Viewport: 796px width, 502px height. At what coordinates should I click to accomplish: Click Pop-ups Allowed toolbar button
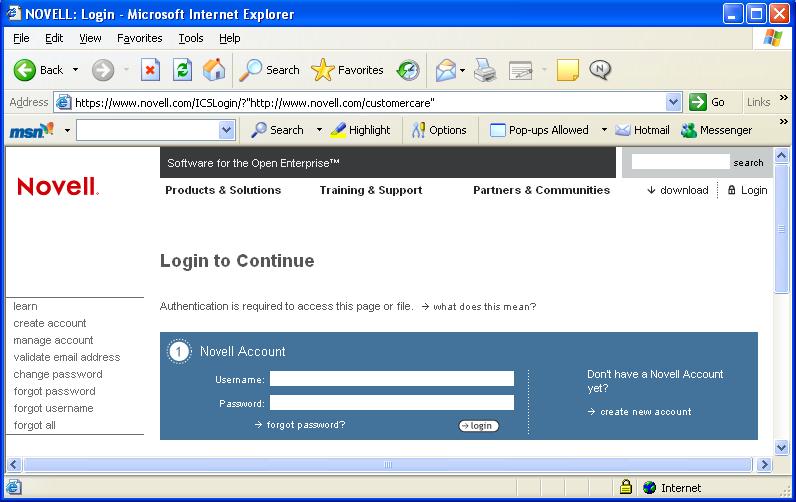(x=539, y=130)
